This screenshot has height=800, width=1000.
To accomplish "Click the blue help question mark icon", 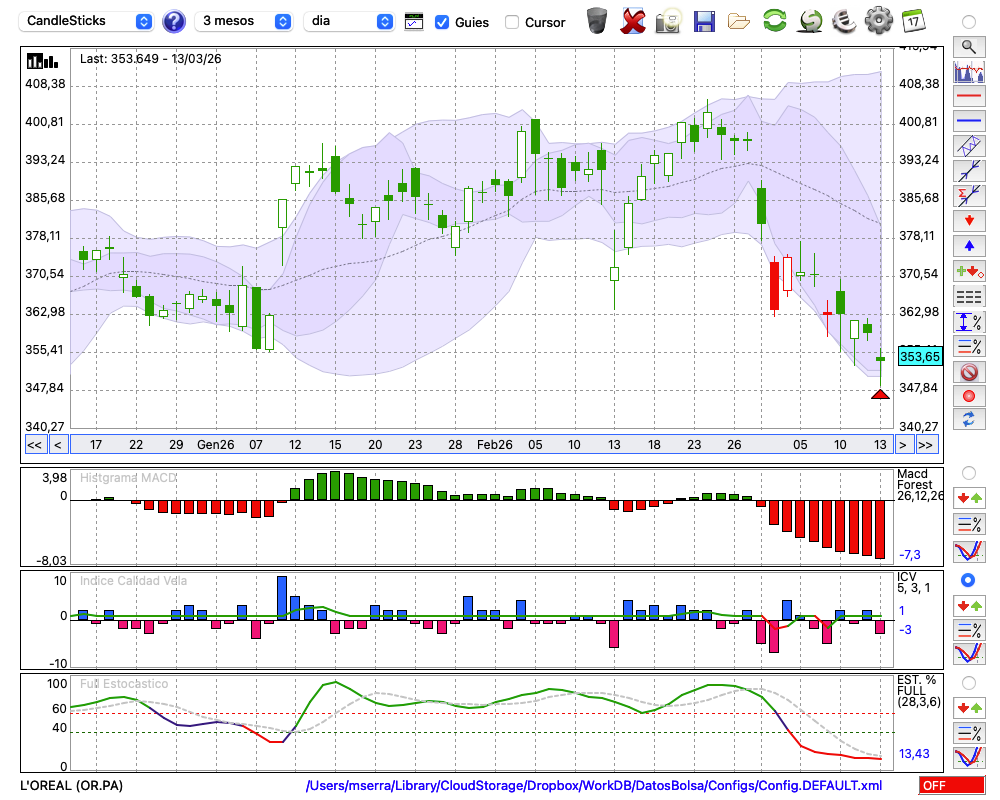I will pos(173,21).
